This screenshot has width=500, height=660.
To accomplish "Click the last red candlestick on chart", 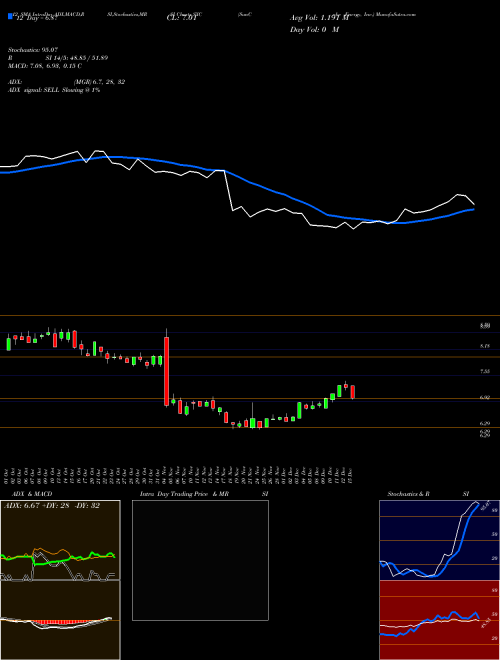I will [353, 392].
